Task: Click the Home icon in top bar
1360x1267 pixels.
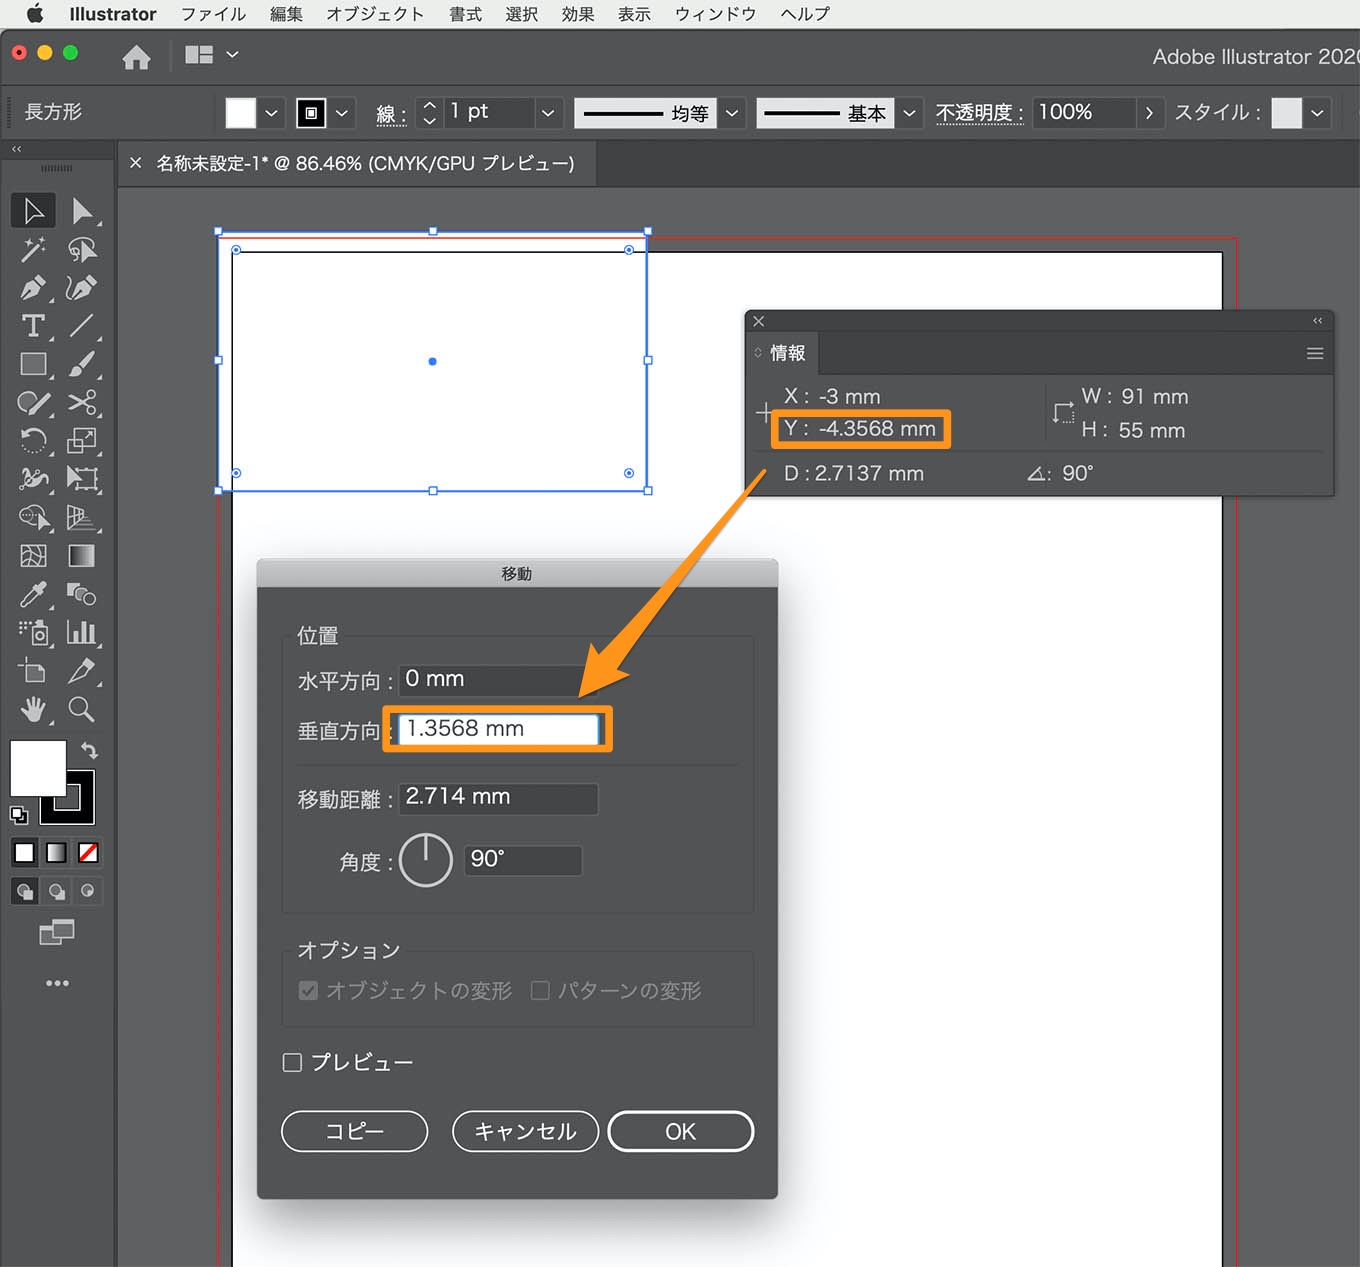Action: pos(136,57)
